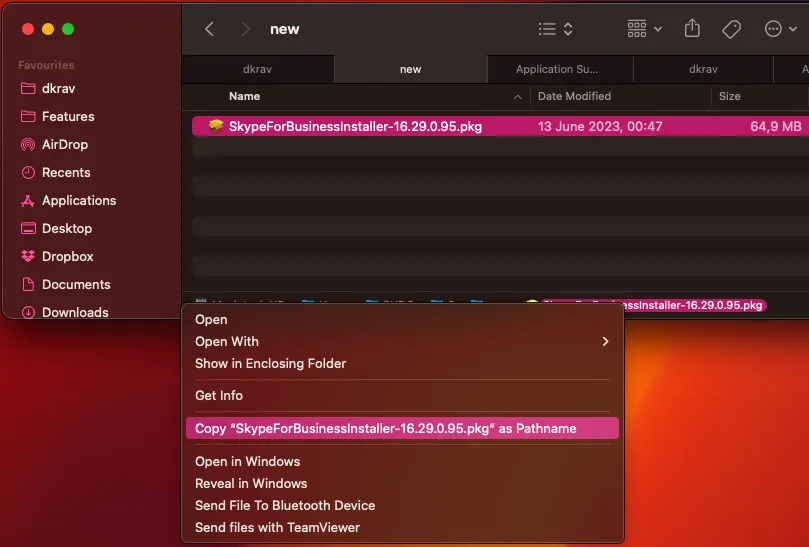Open the Group By grid icon
This screenshot has height=547, width=809.
[x=637, y=29]
